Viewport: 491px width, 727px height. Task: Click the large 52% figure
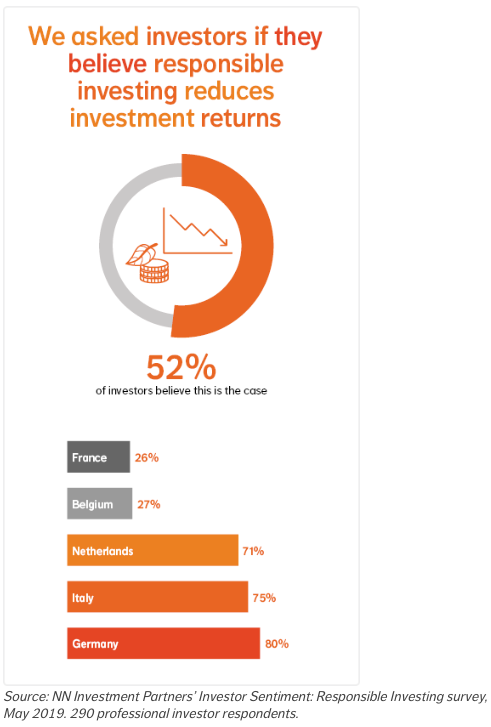(x=181, y=367)
